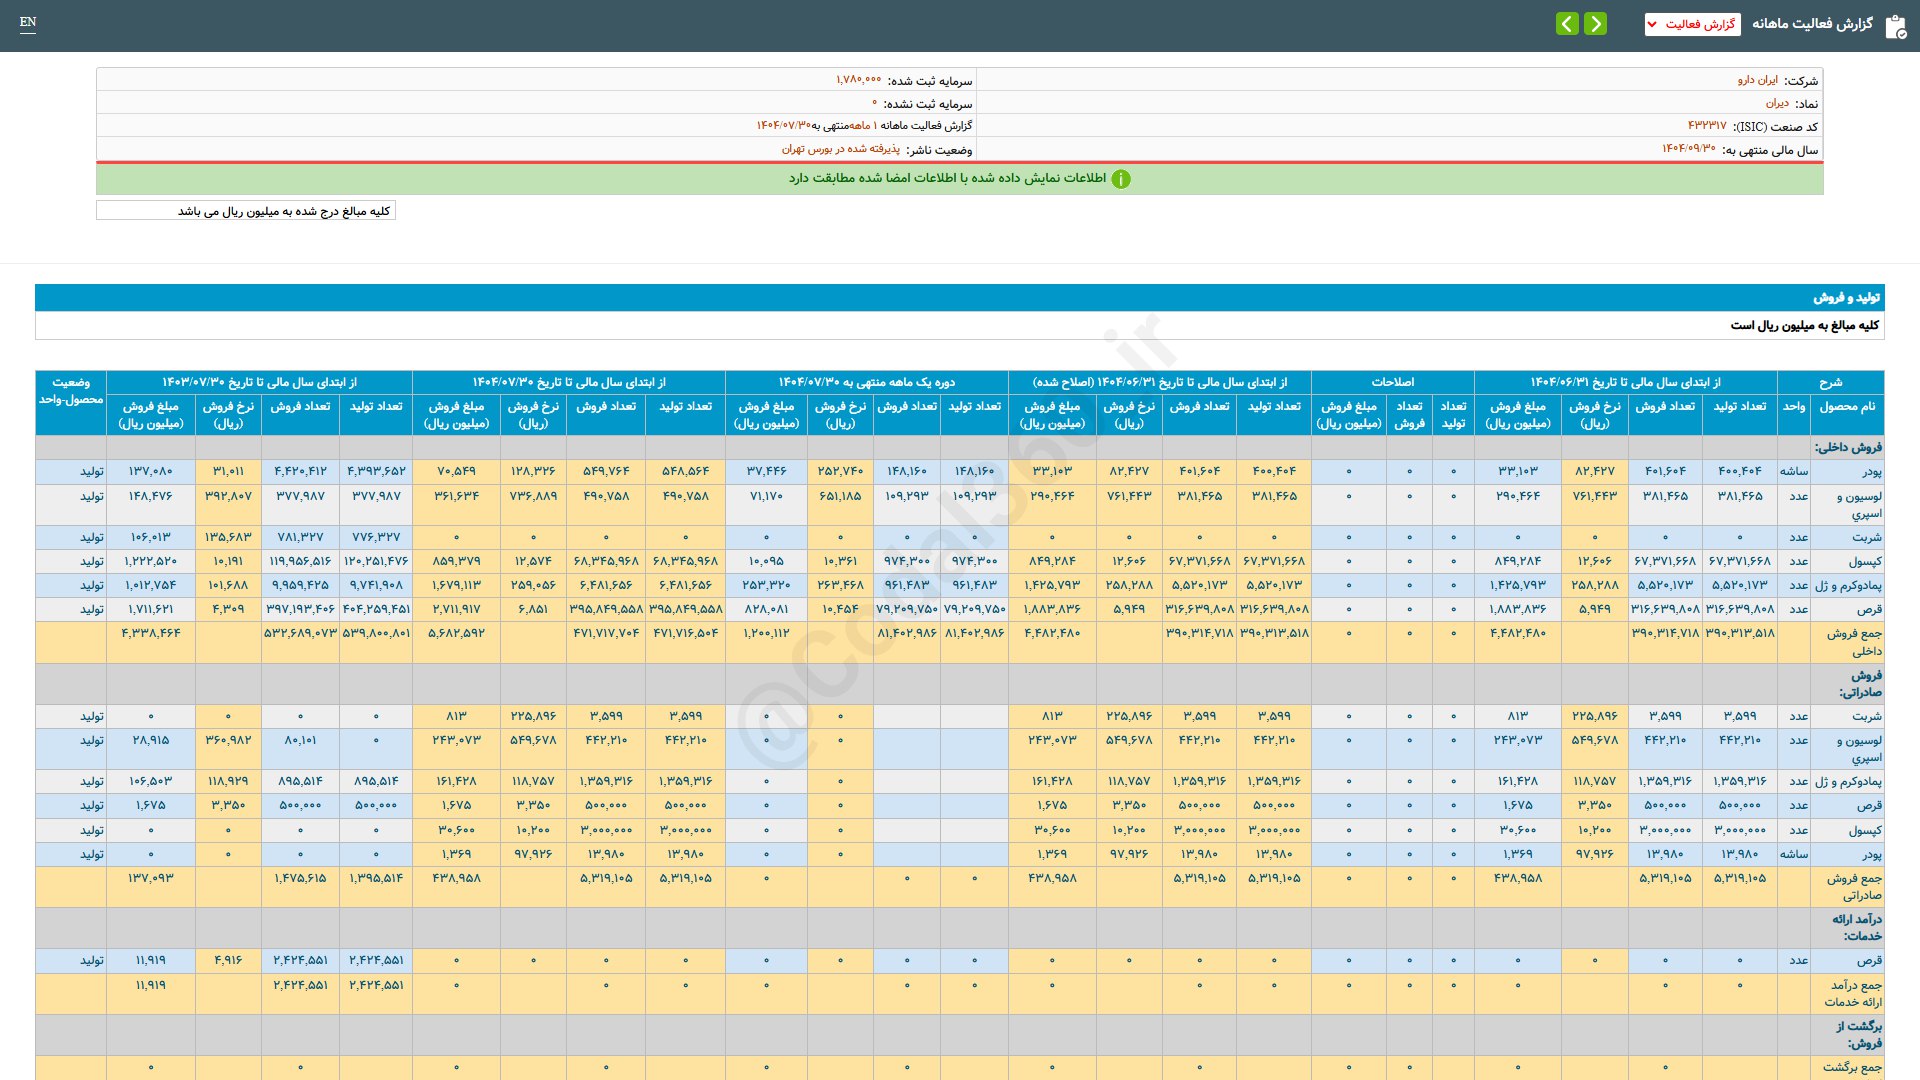The image size is (1920, 1080).
Task: Click the درآمد ارائه خدمات row label
Action: click(1856, 927)
